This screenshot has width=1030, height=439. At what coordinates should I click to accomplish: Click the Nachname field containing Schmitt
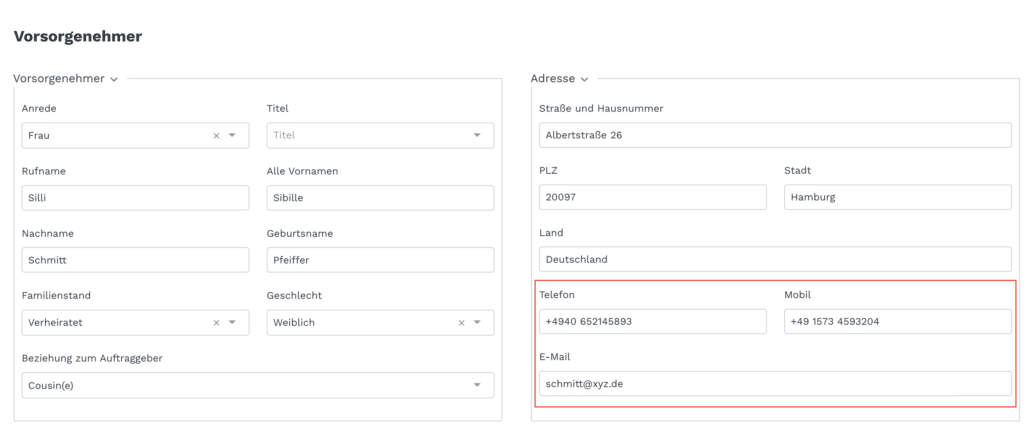click(135, 260)
